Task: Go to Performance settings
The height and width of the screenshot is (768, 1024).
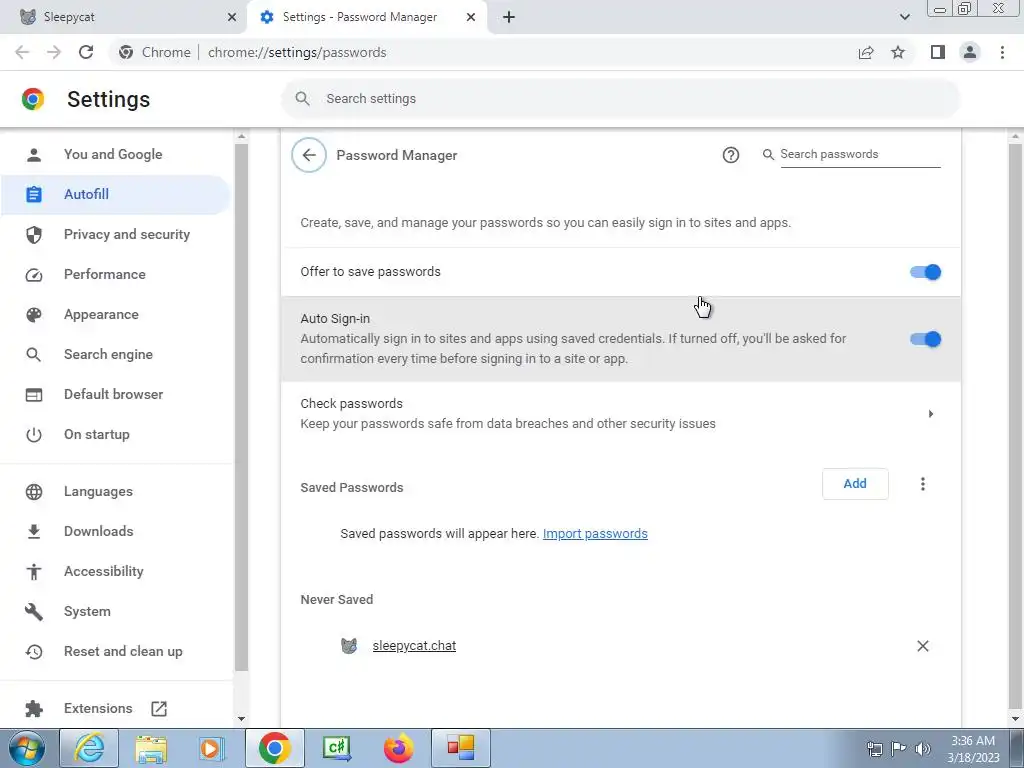Action: coord(116,274)
